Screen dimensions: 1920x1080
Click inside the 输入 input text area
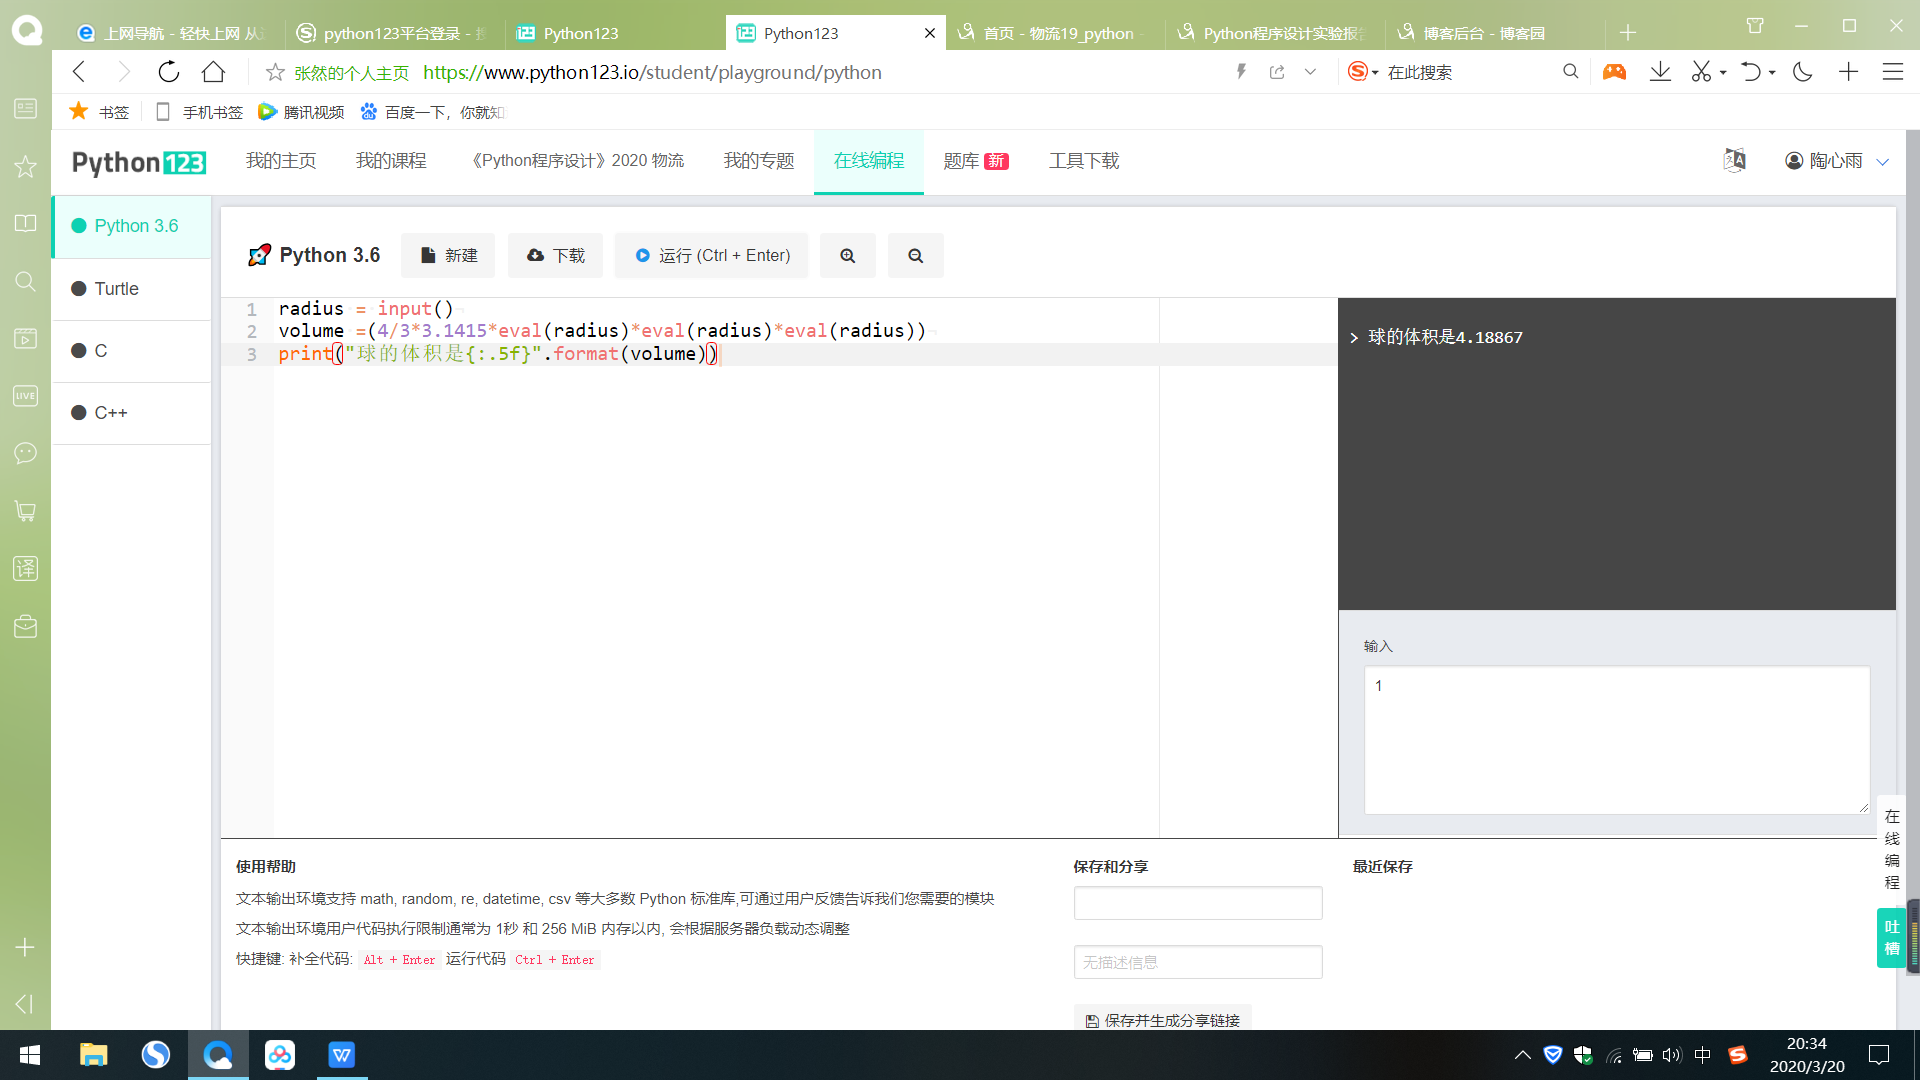(1616, 740)
